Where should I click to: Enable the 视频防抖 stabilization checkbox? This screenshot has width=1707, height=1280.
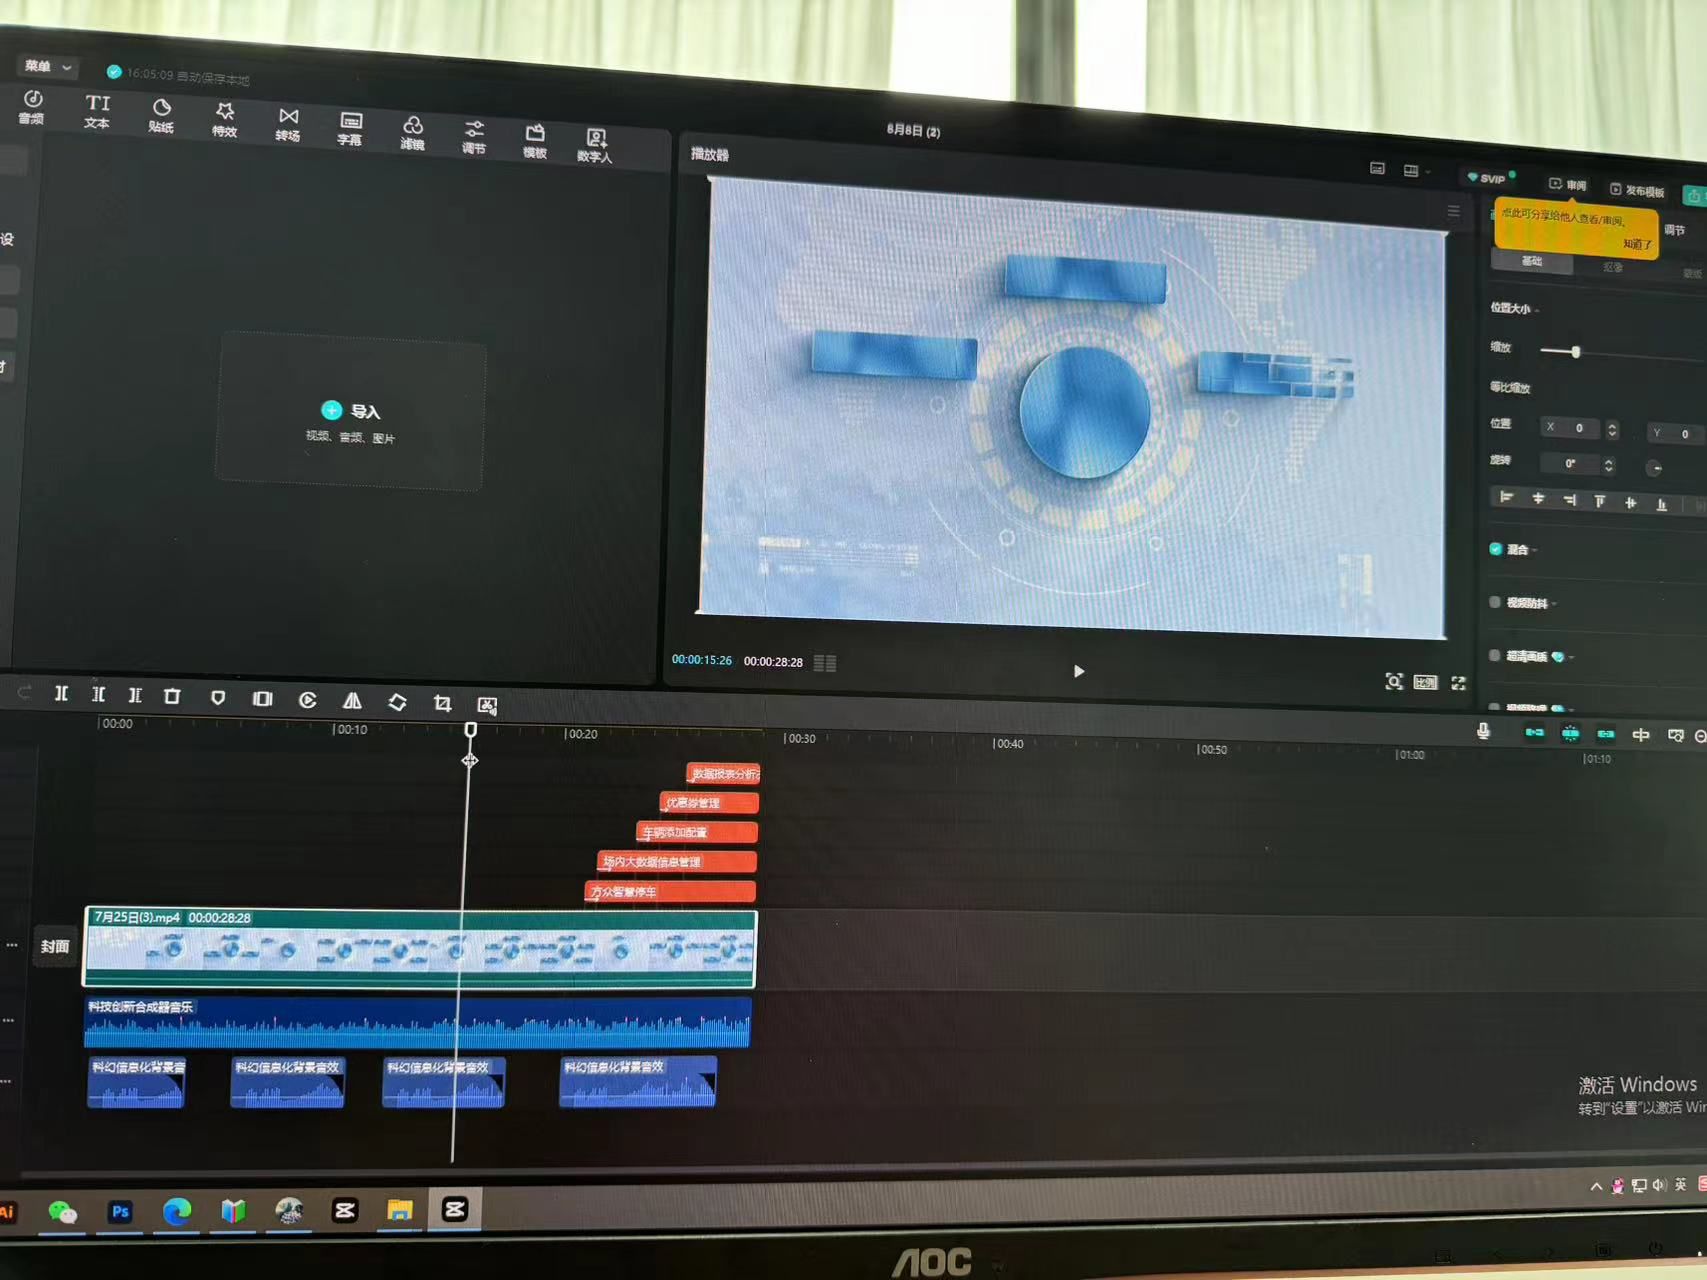pyautogui.click(x=1495, y=602)
